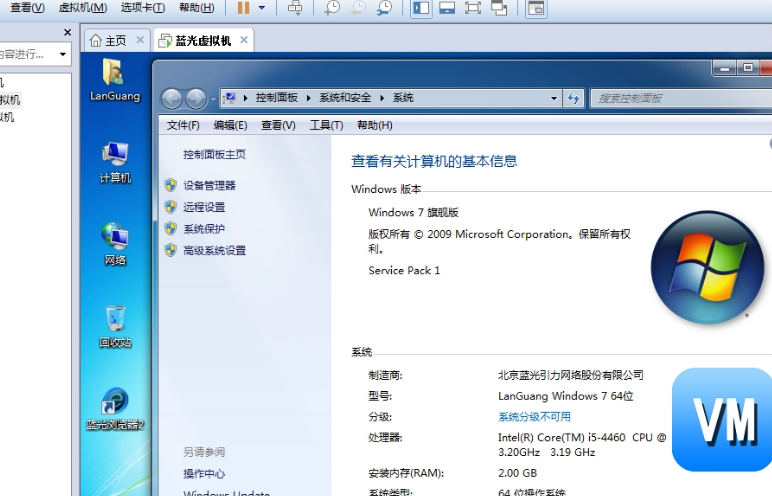This screenshot has height=496, width=772.
Task: Open 编辑(E) menu in system window
Action: (x=230, y=125)
